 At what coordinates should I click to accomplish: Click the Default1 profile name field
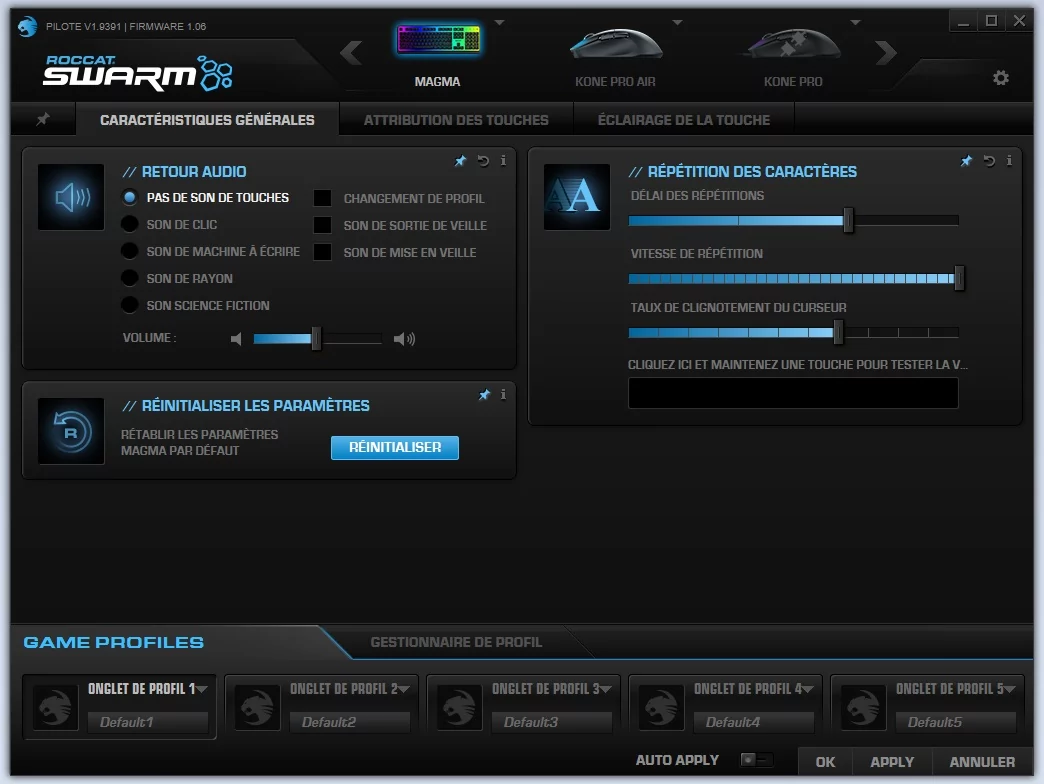pos(148,722)
